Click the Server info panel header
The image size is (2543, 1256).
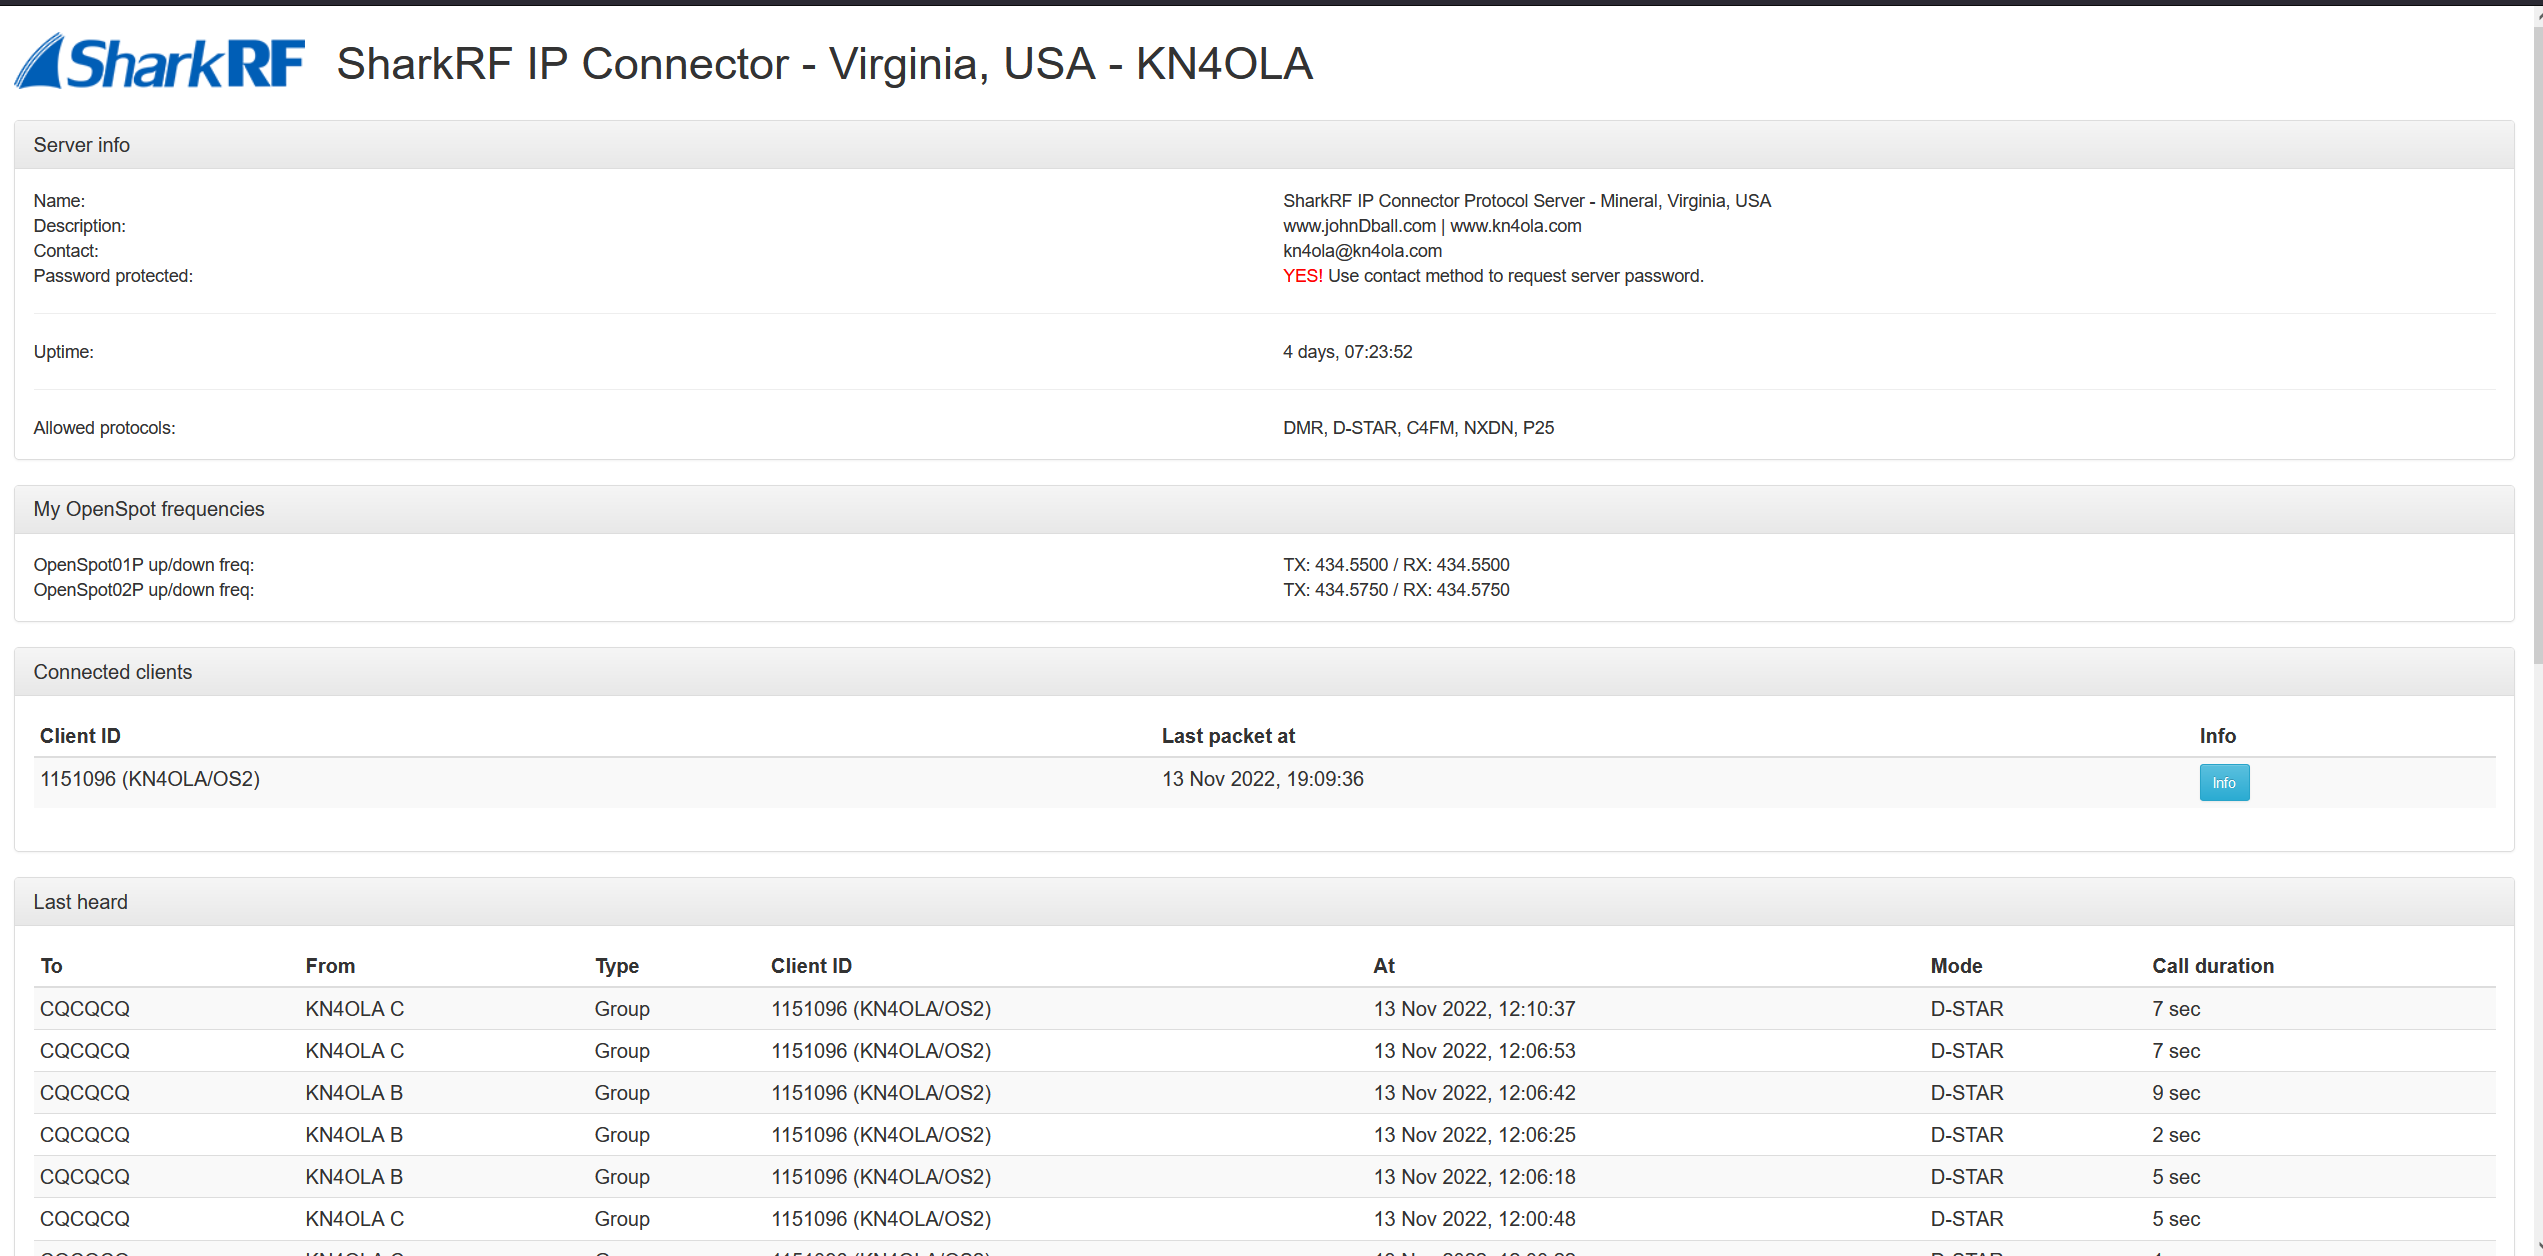coord(1264,145)
